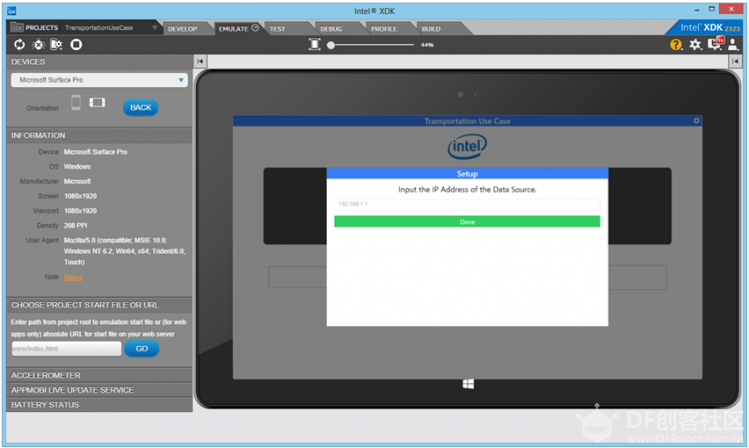Click the debug bug icon in toolbar
This screenshot has height=448, width=749.
(38, 45)
